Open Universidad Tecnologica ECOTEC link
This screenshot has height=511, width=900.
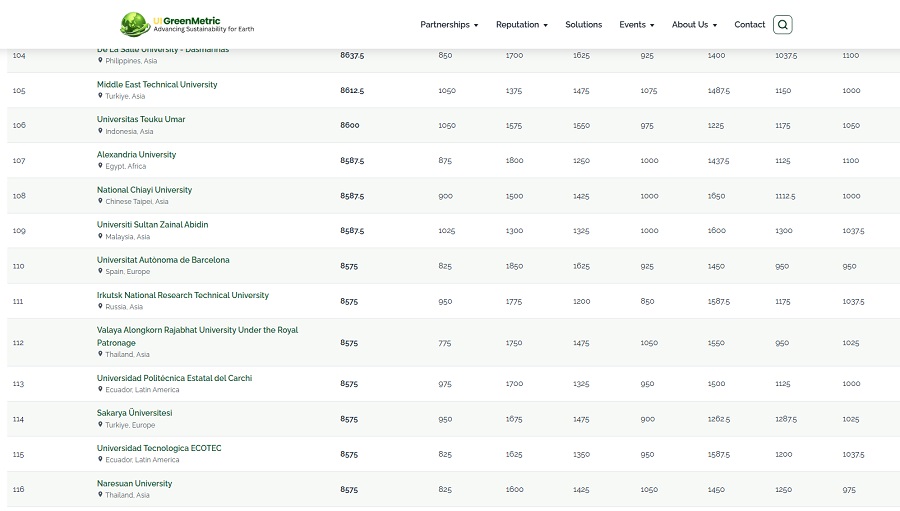click(x=158, y=448)
